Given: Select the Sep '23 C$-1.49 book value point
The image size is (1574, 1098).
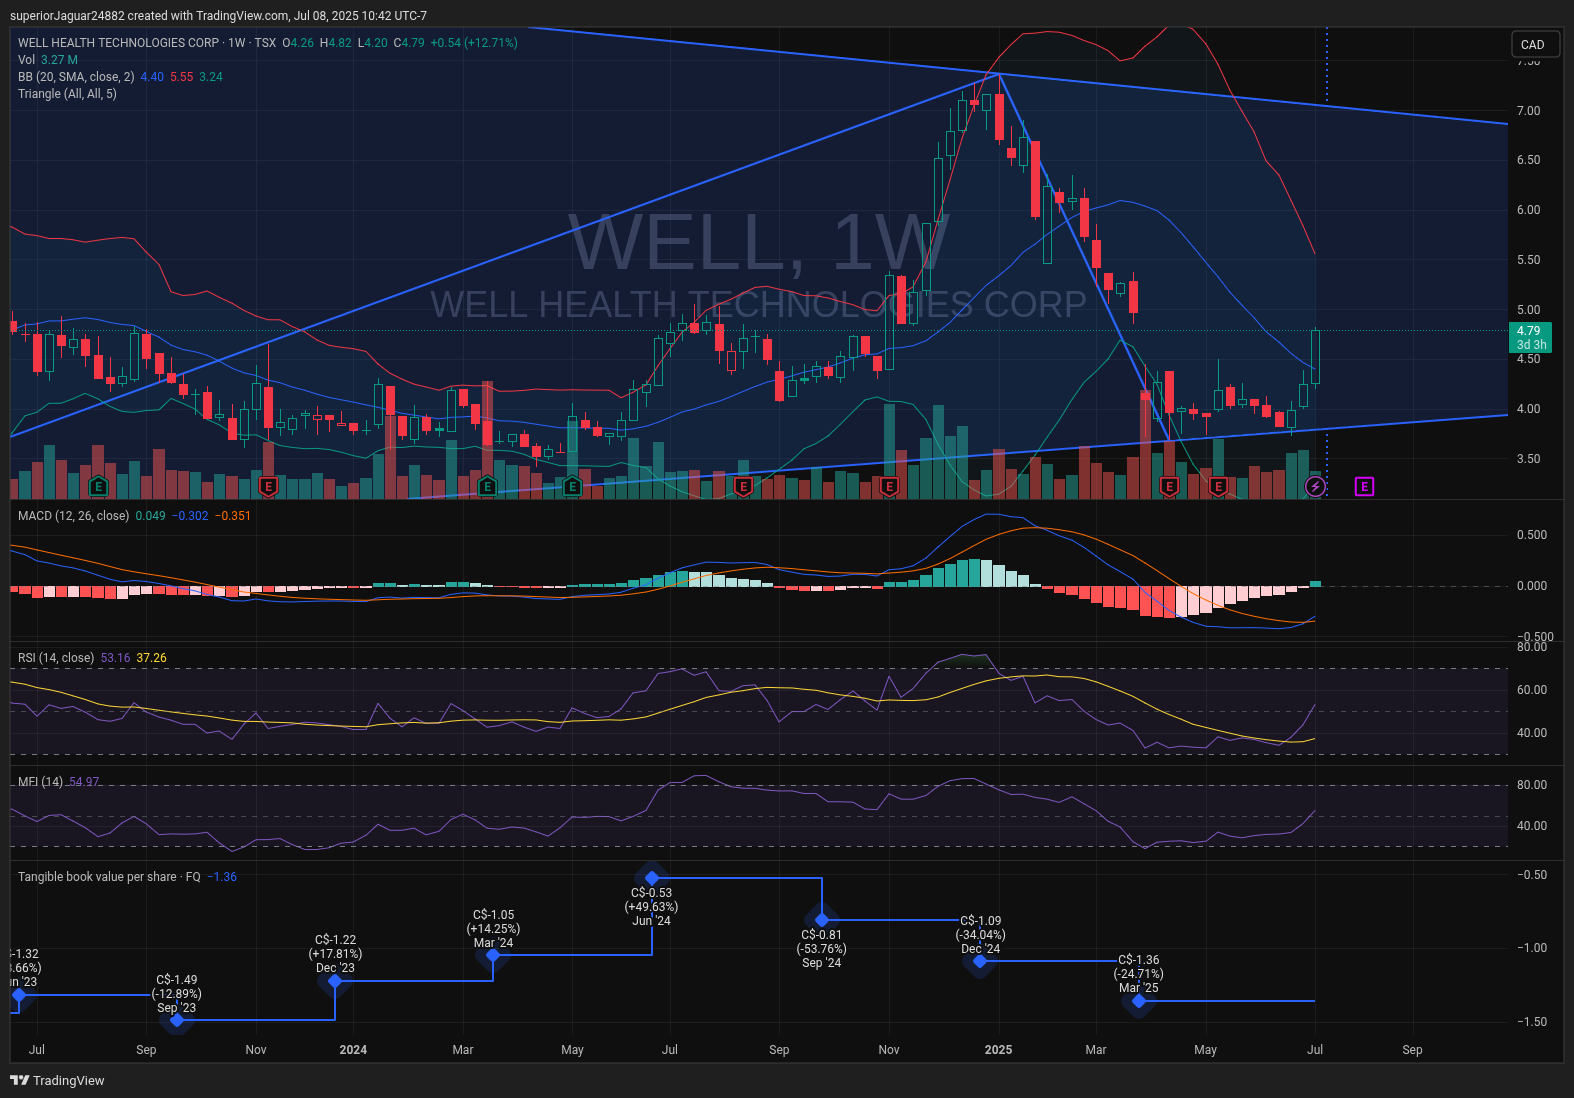Looking at the screenshot, I should point(177,1020).
